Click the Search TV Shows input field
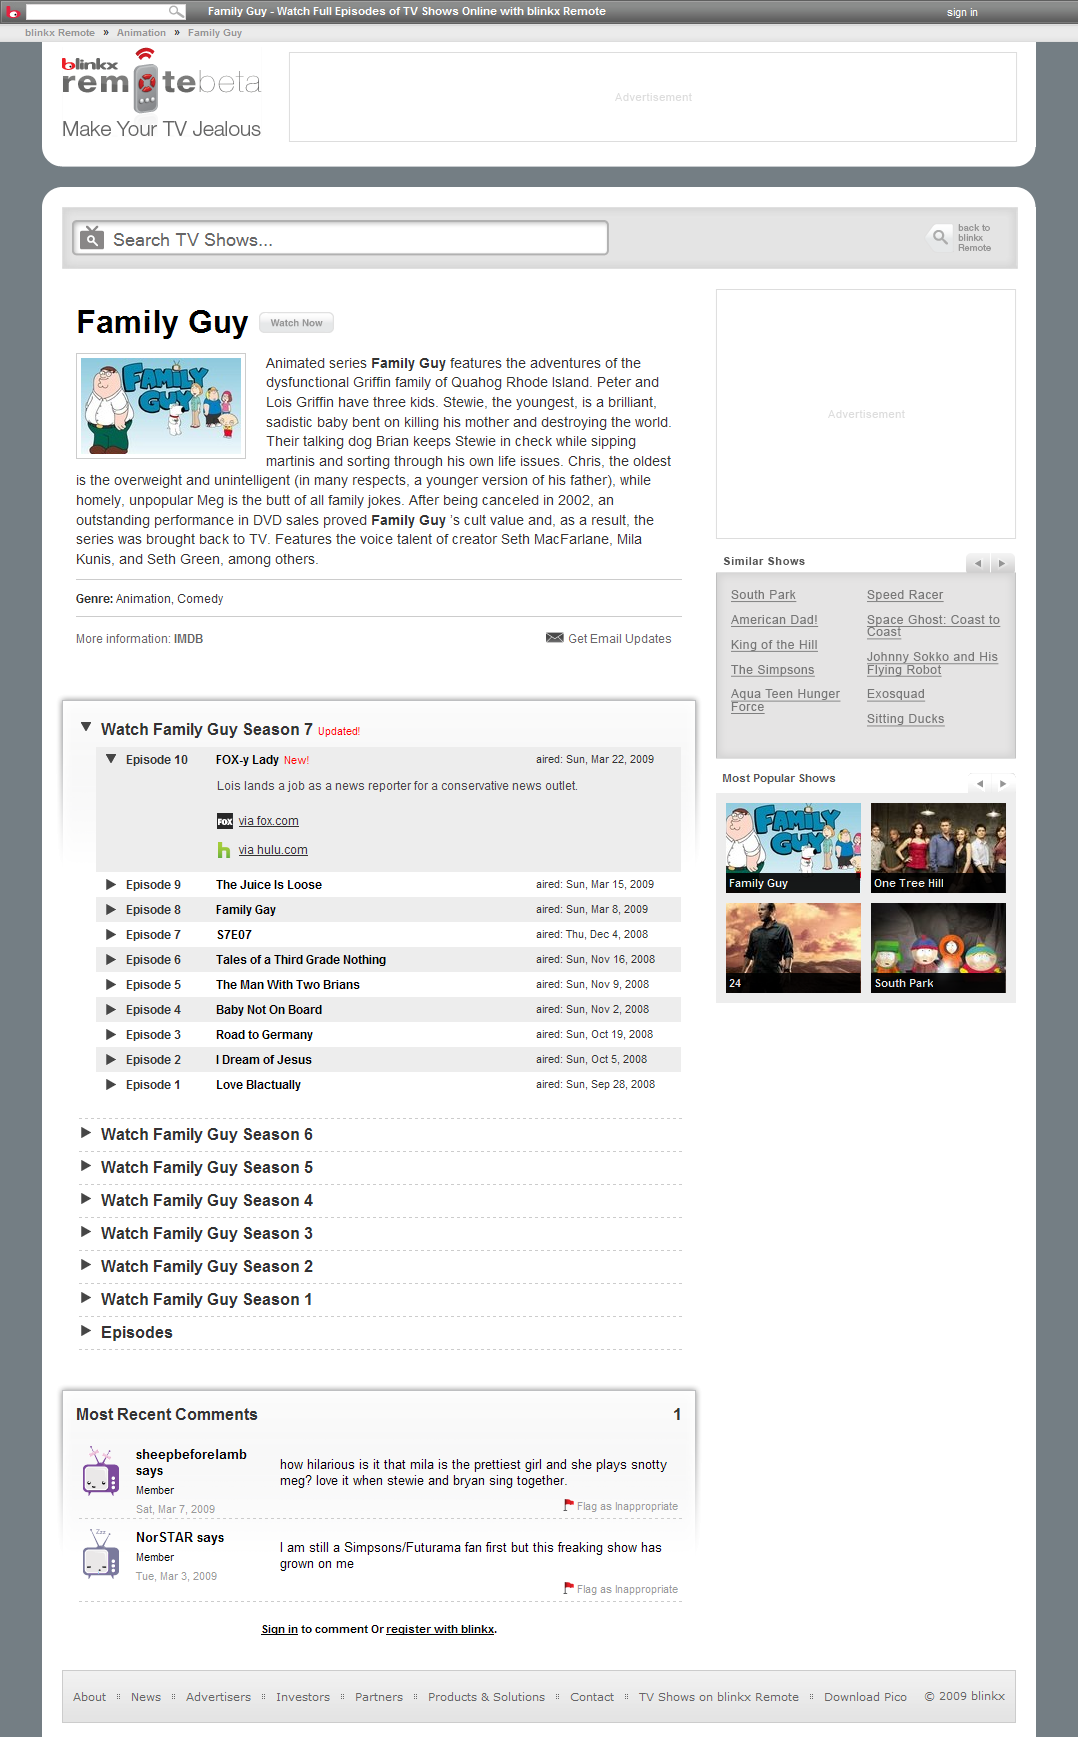Viewport: 1078px width, 1737px height. tap(340, 238)
